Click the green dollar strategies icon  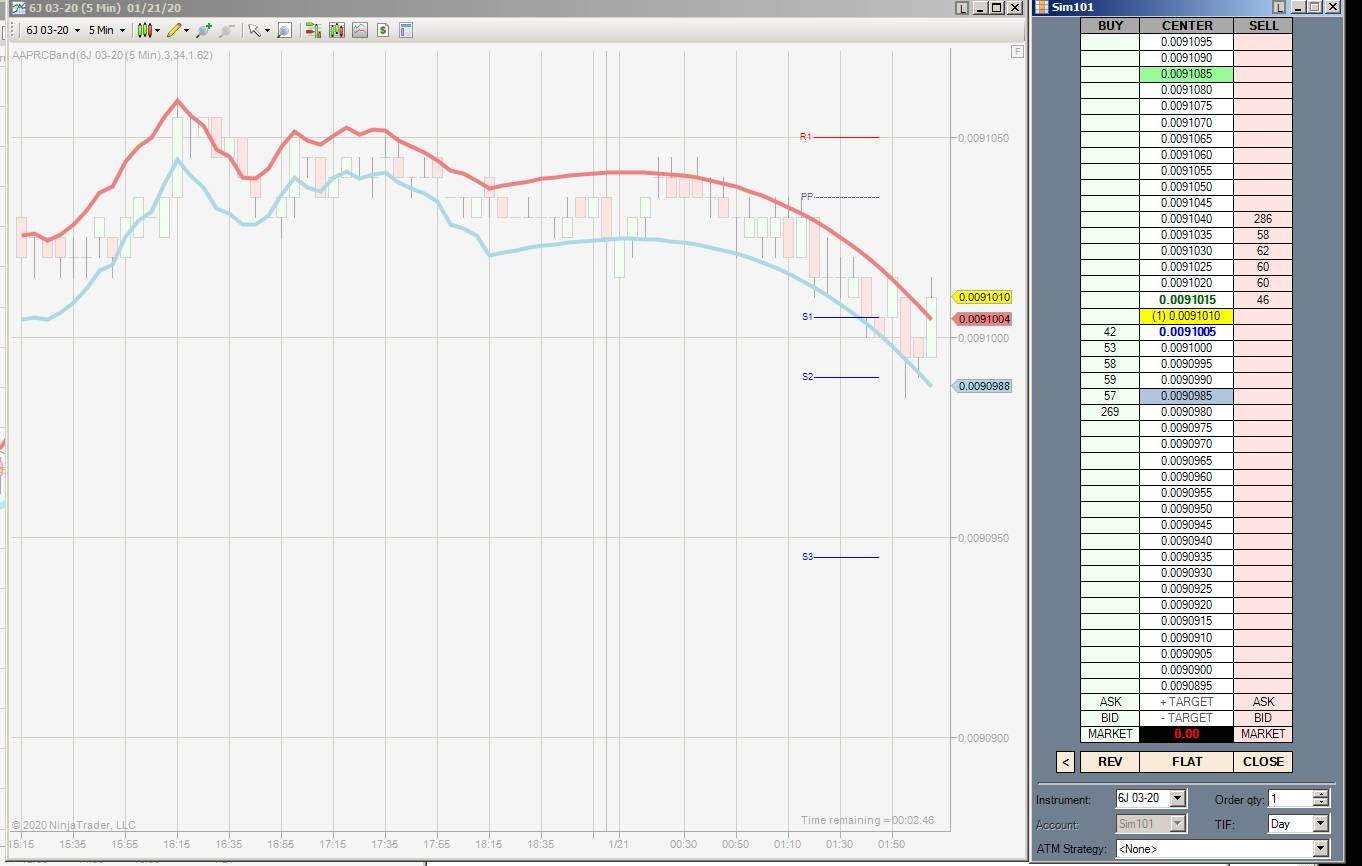click(383, 30)
